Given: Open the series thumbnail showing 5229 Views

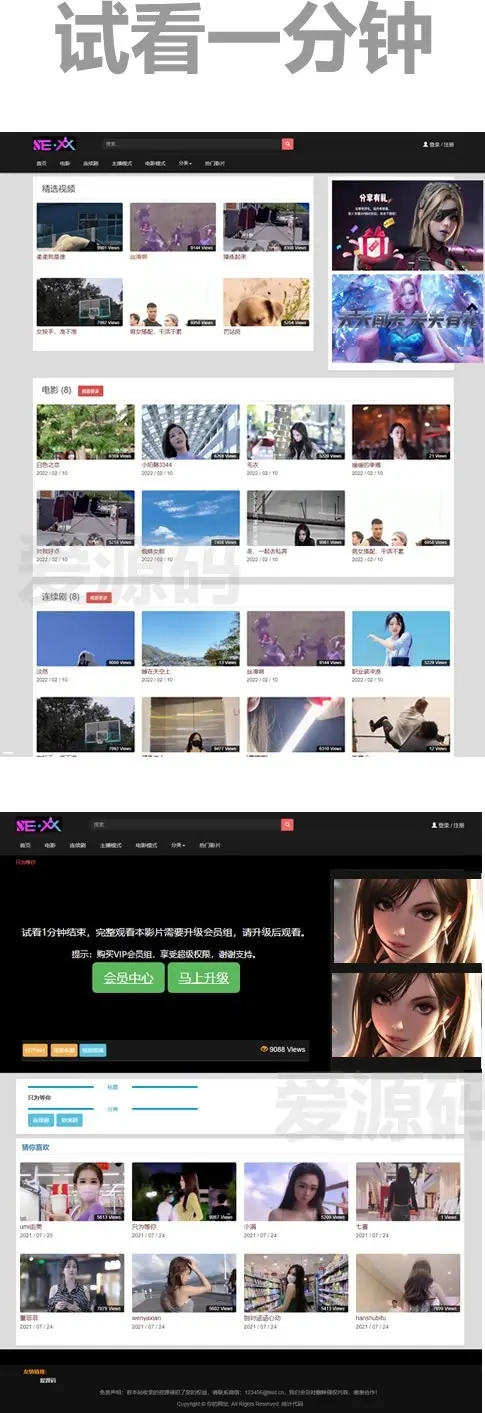Looking at the screenshot, I should point(401,639).
